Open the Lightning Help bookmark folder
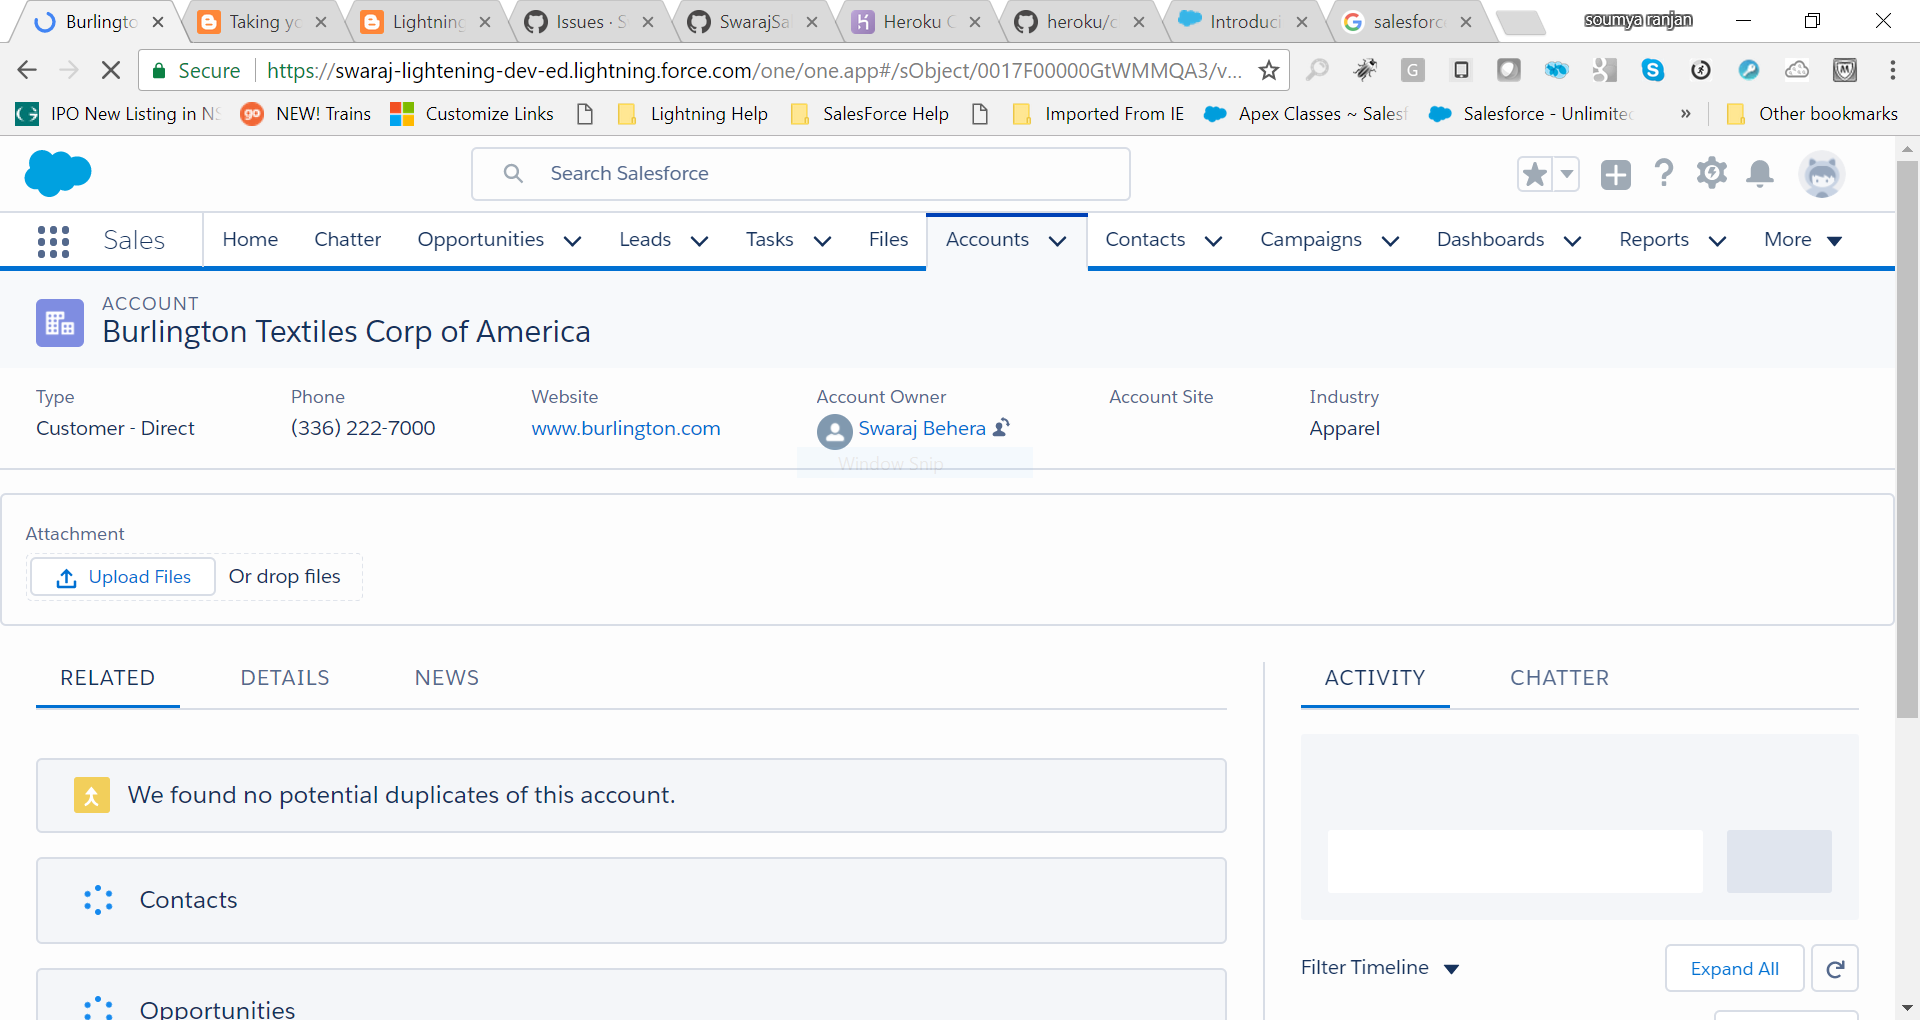 (693, 114)
